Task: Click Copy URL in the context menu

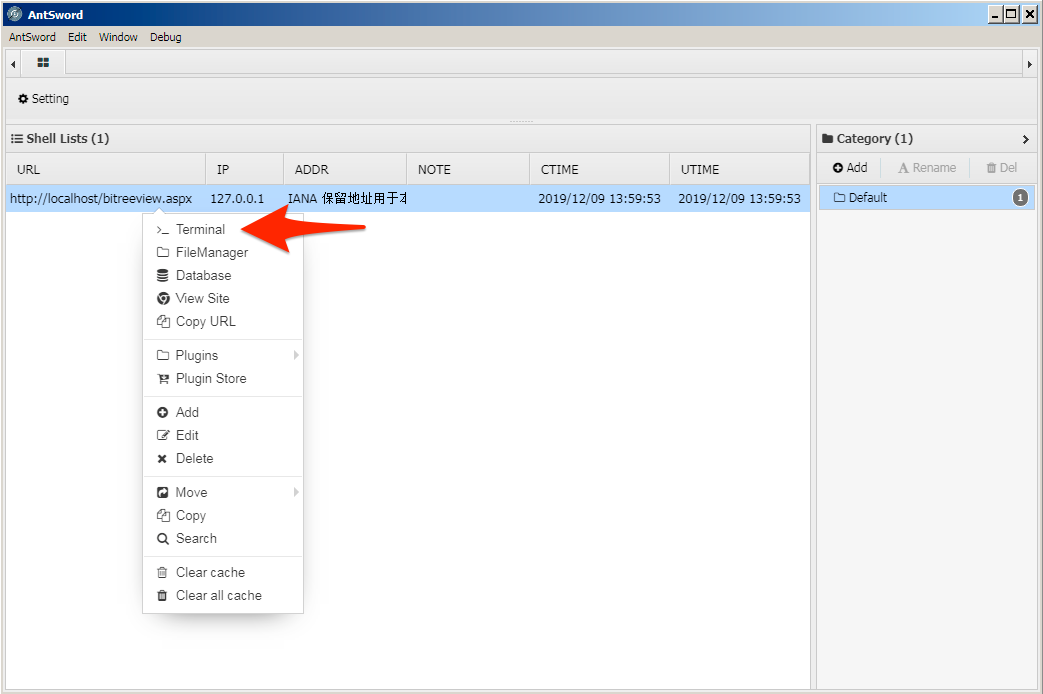Action: click(222, 321)
